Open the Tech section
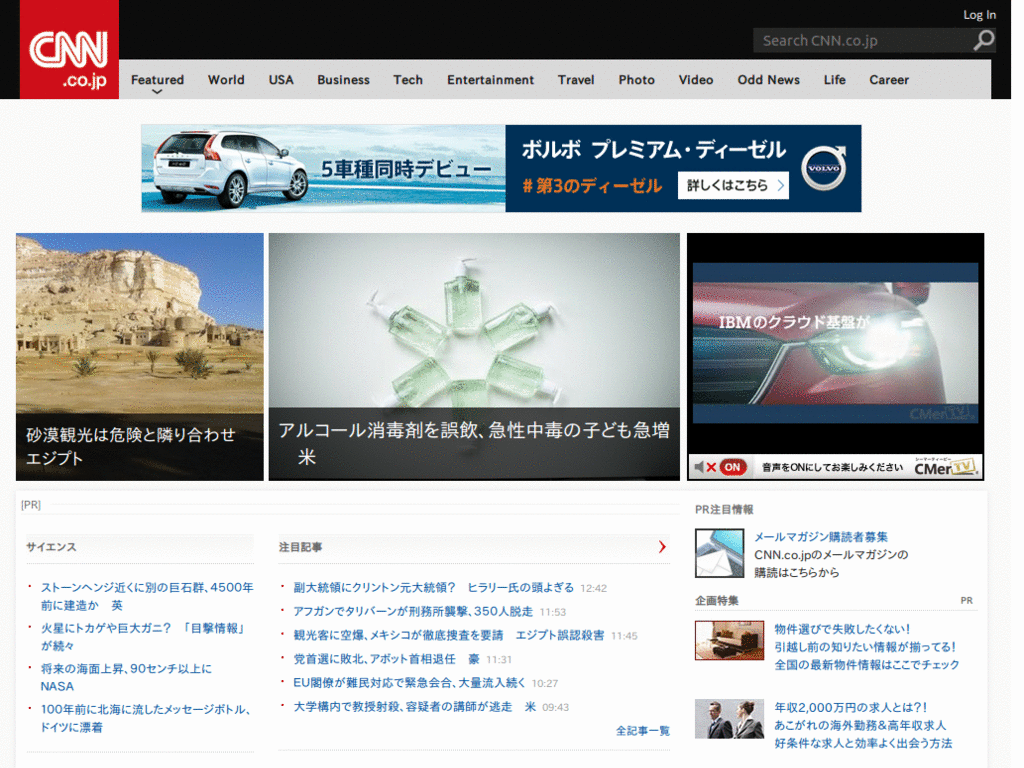 [x=408, y=79]
